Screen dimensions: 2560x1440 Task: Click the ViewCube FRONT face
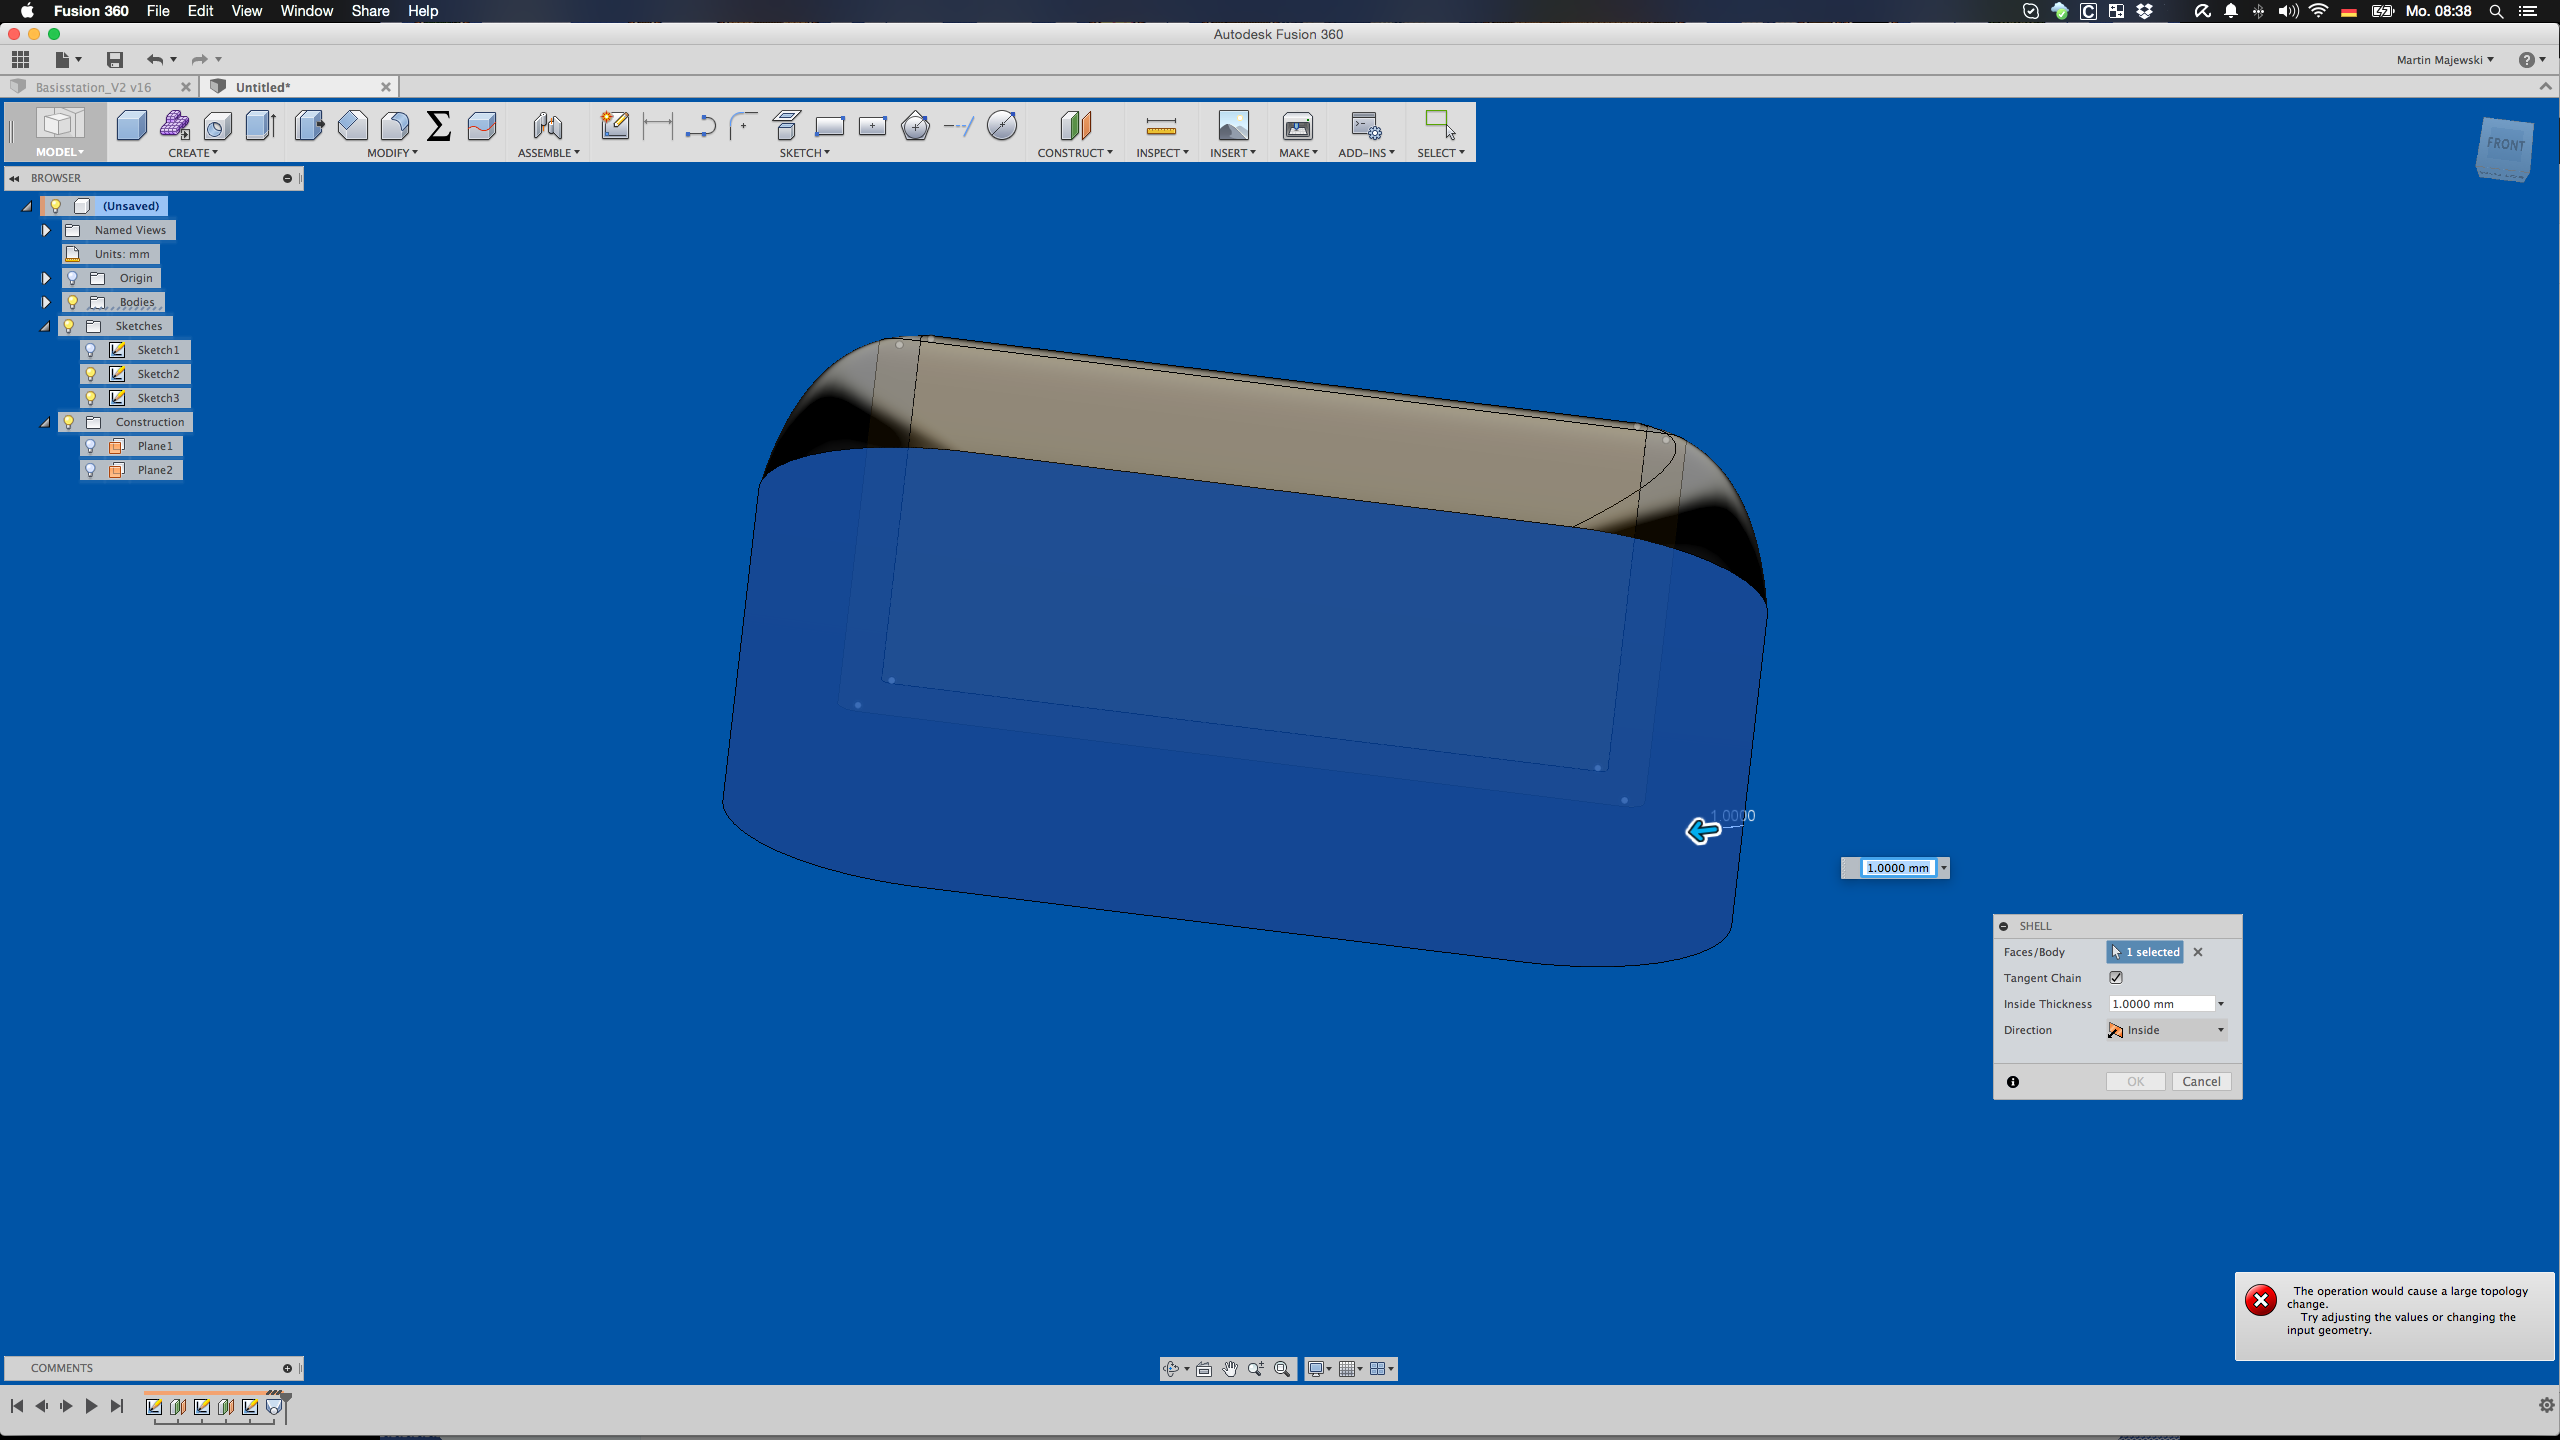point(2504,146)
